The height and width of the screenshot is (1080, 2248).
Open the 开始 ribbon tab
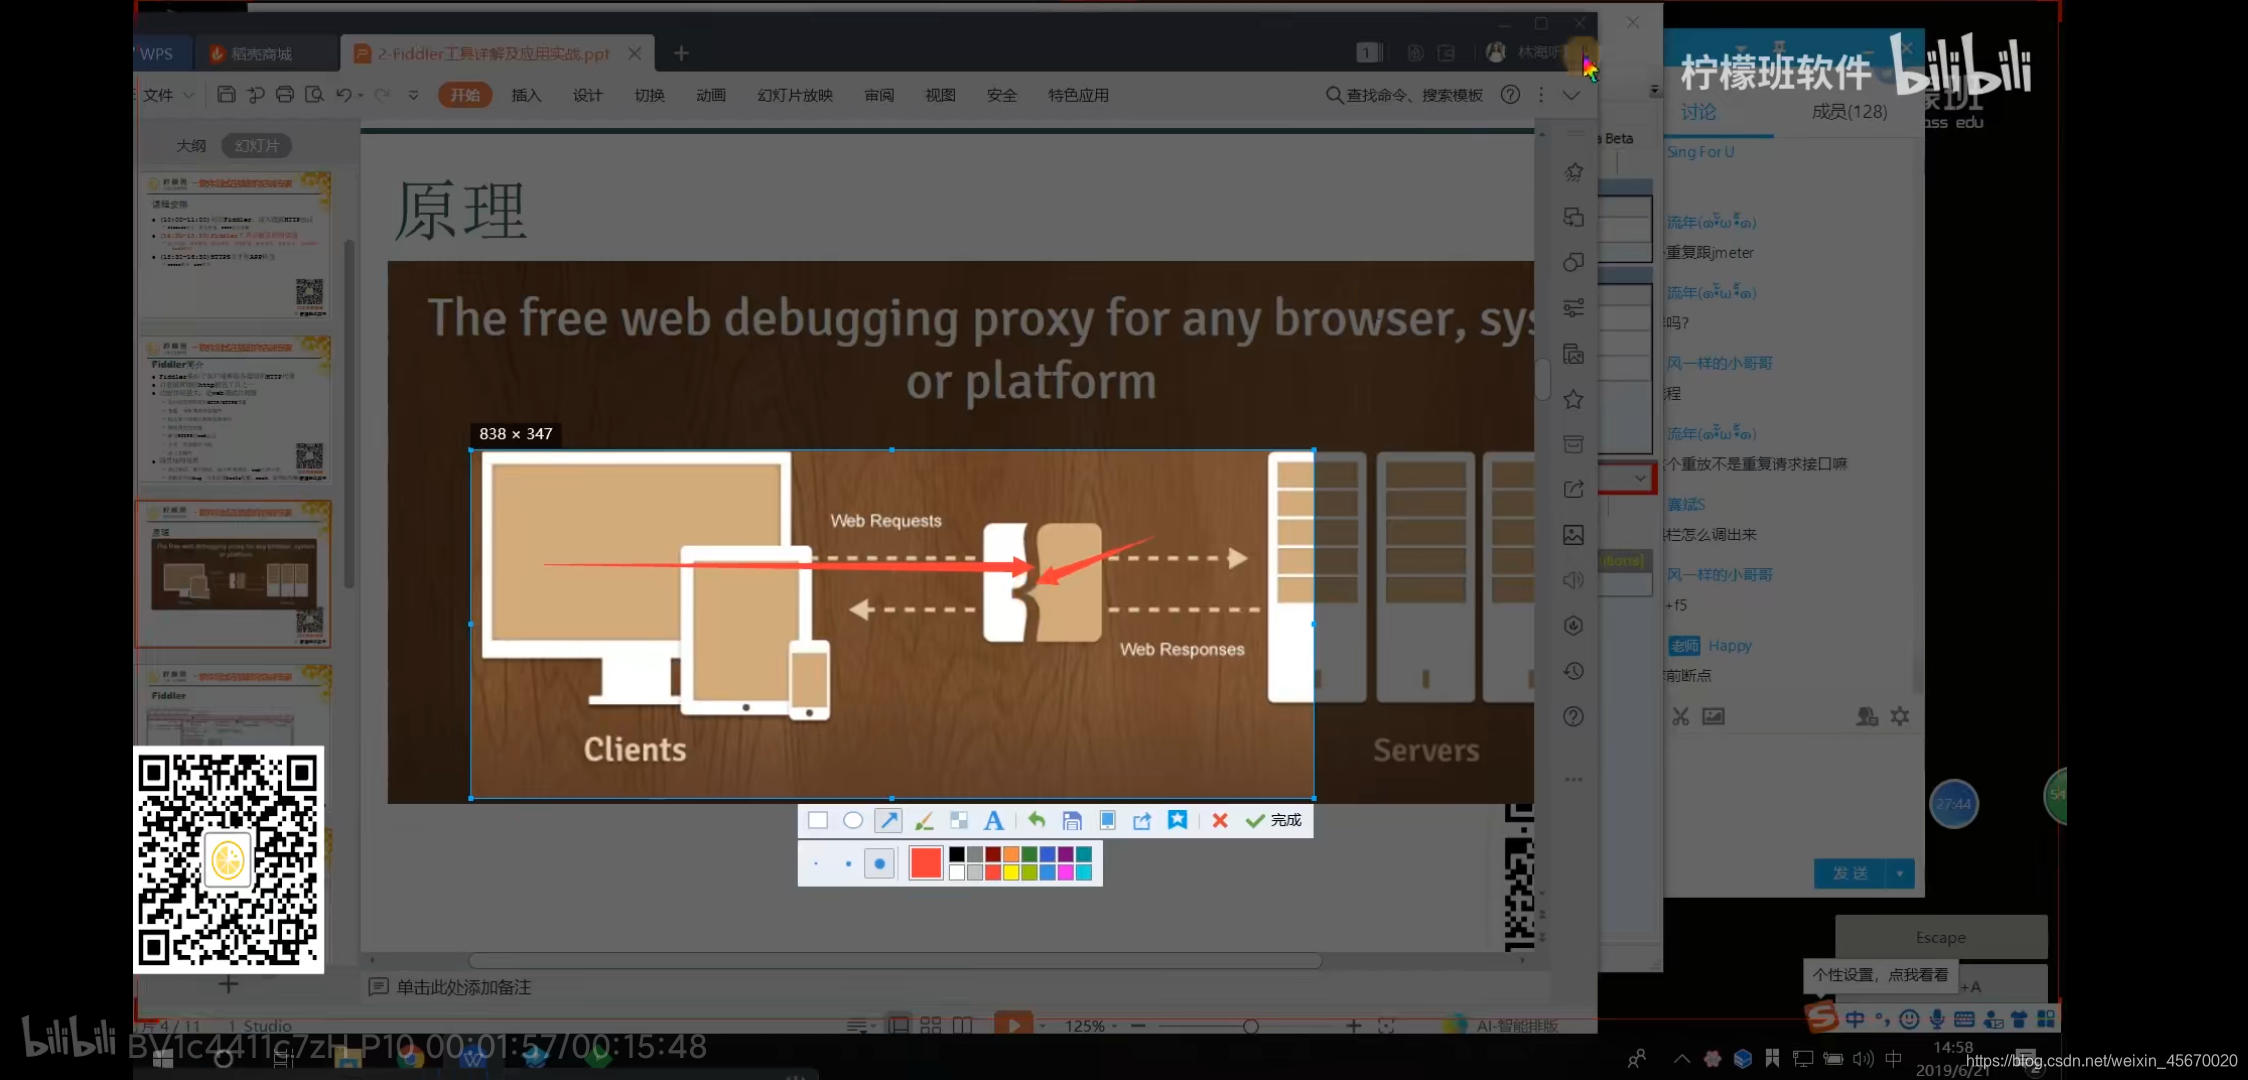click(x=465, y=95)
